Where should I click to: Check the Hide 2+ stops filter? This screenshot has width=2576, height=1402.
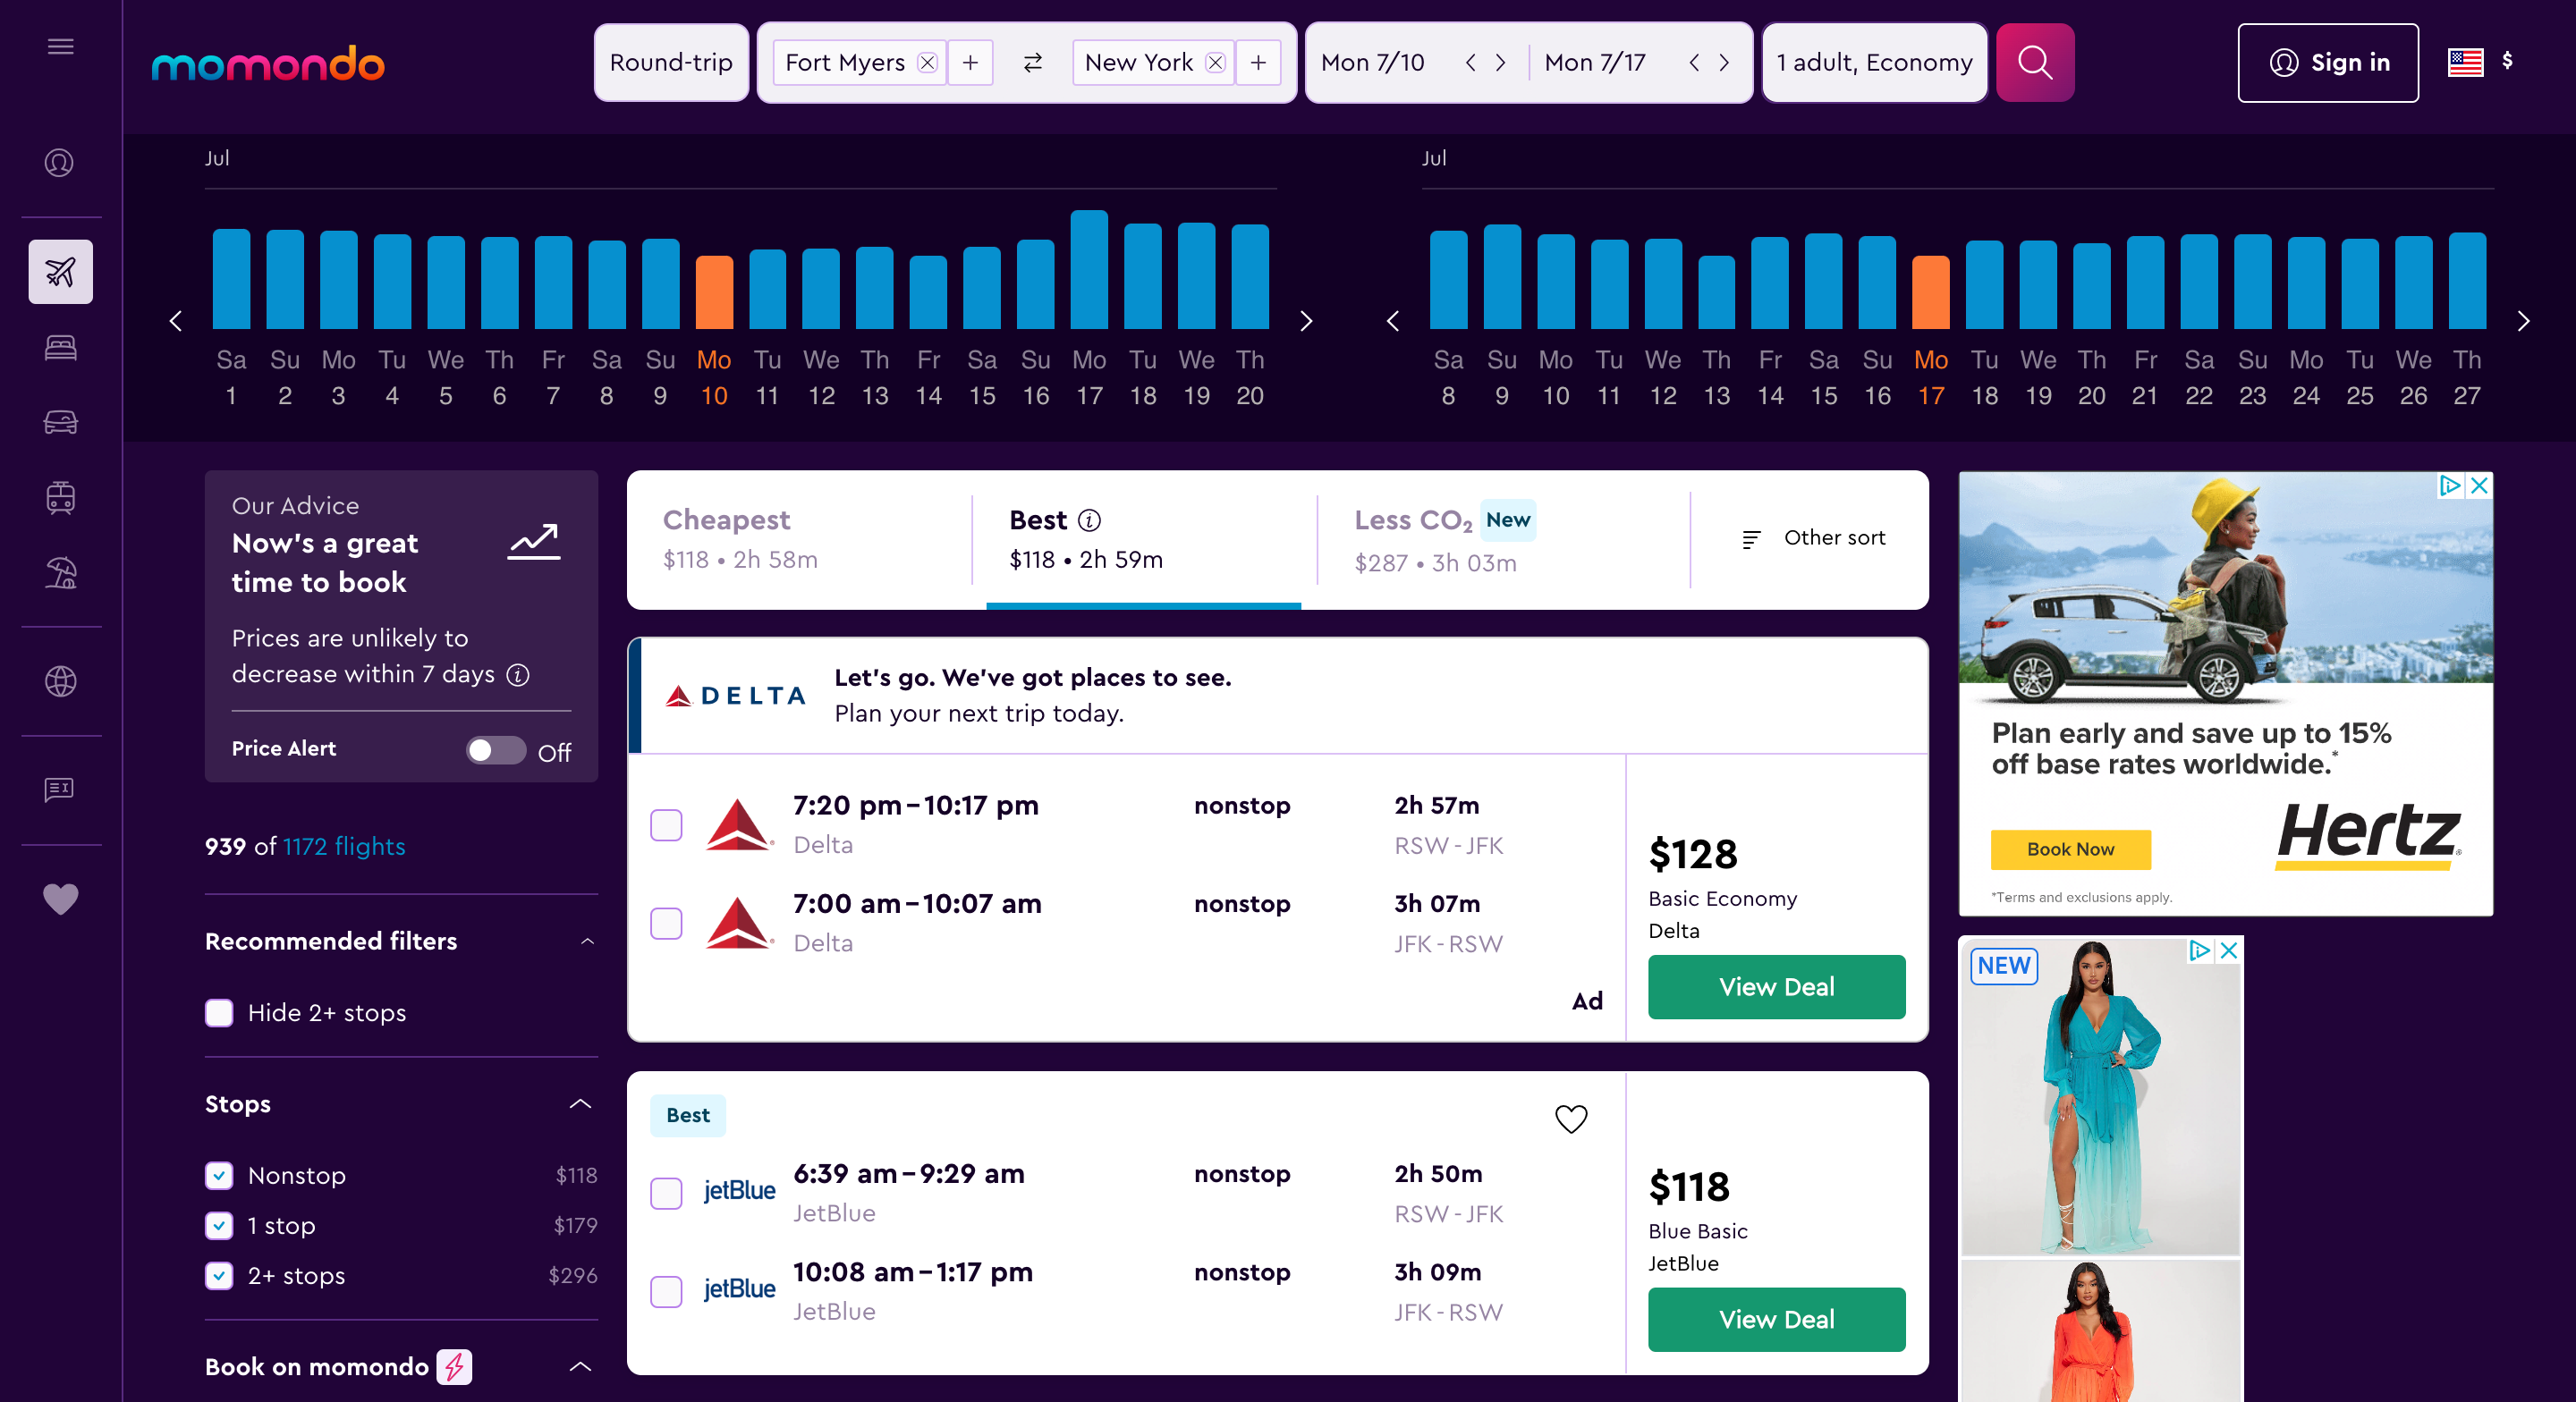(219, 1012)
